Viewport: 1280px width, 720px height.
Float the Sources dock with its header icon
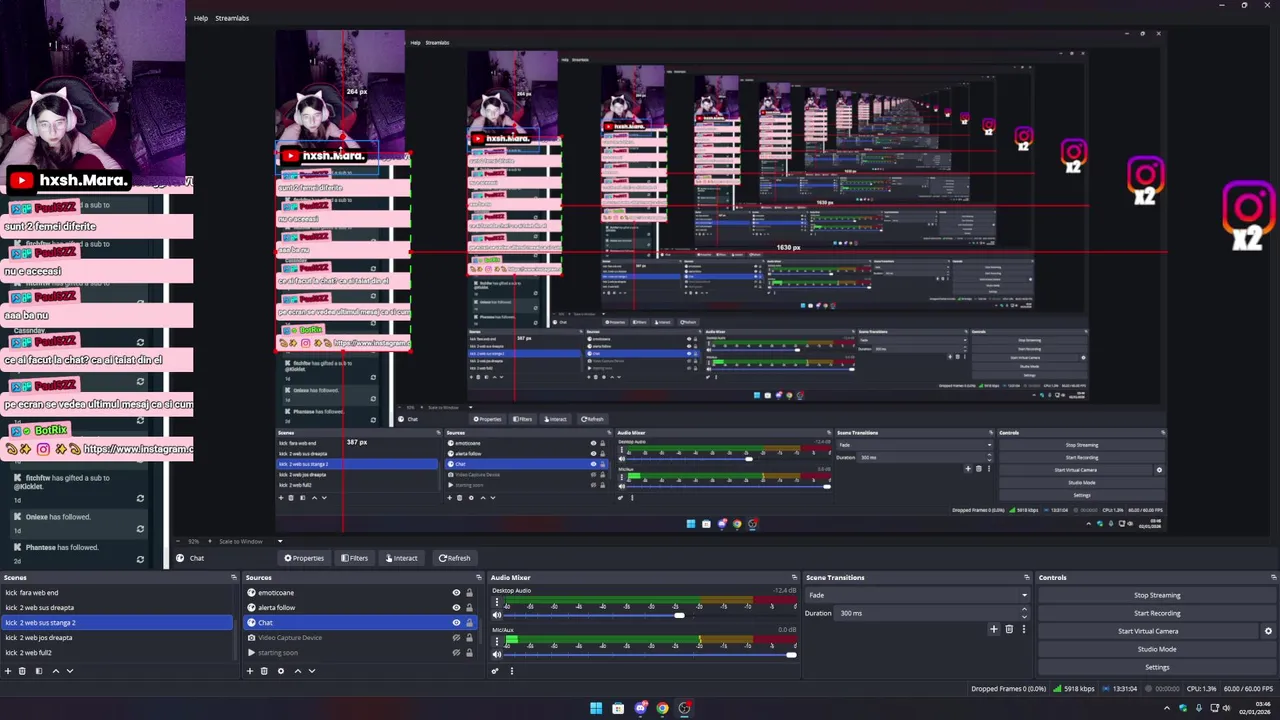point(477,577)
